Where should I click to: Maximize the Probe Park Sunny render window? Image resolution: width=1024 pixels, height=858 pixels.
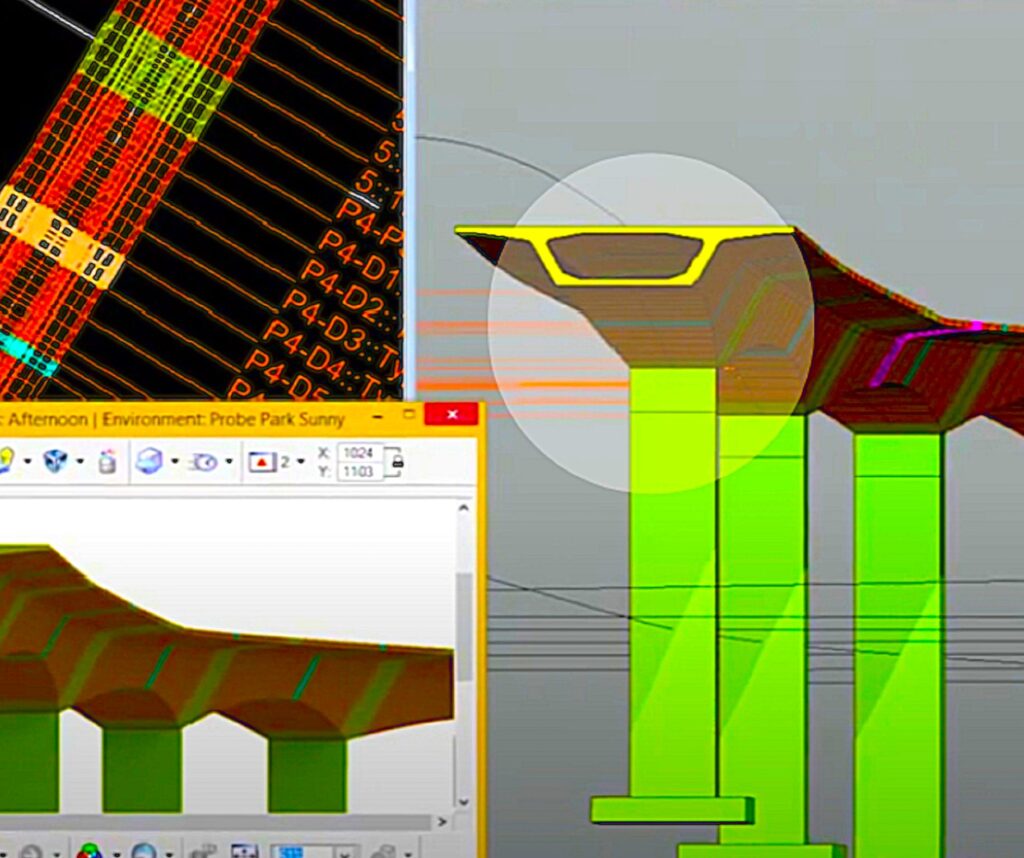[409, 414]
